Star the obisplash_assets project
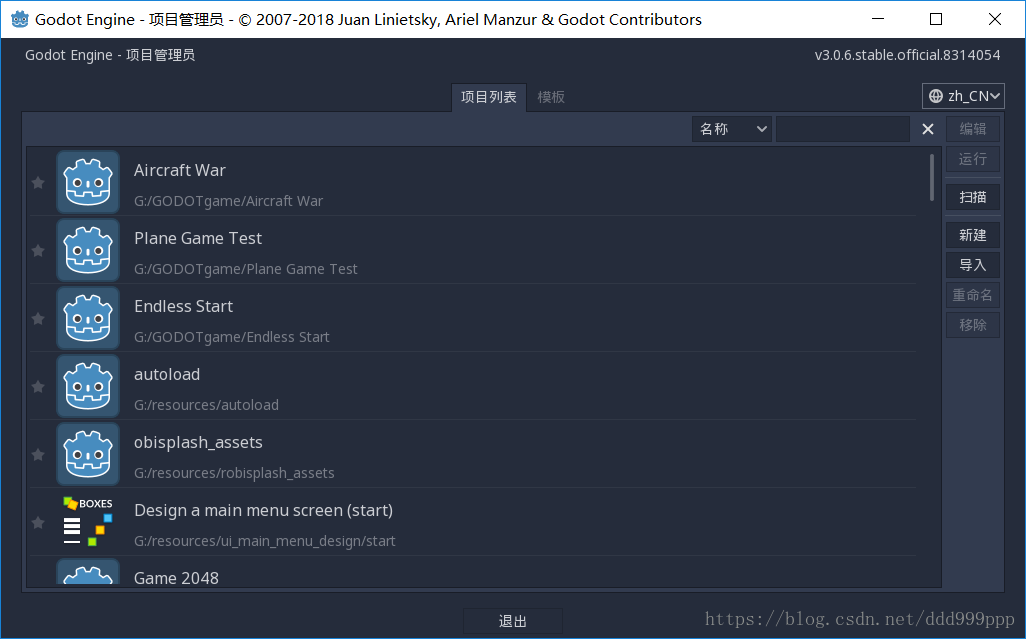Image resolution: width=1026 pixels, height=639 pixels. [39, 455]
